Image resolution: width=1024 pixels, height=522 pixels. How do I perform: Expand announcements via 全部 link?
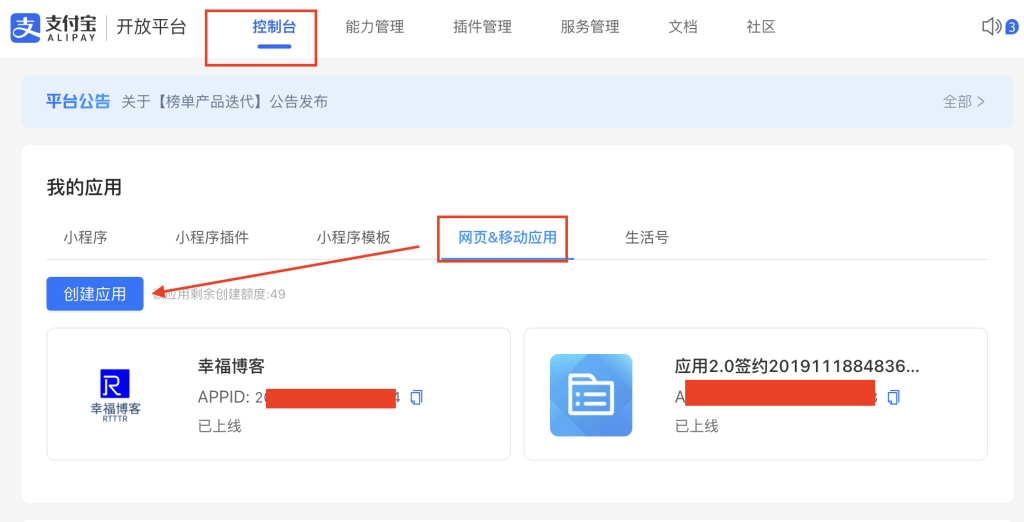pyautogui.click(x=964, y=101)
